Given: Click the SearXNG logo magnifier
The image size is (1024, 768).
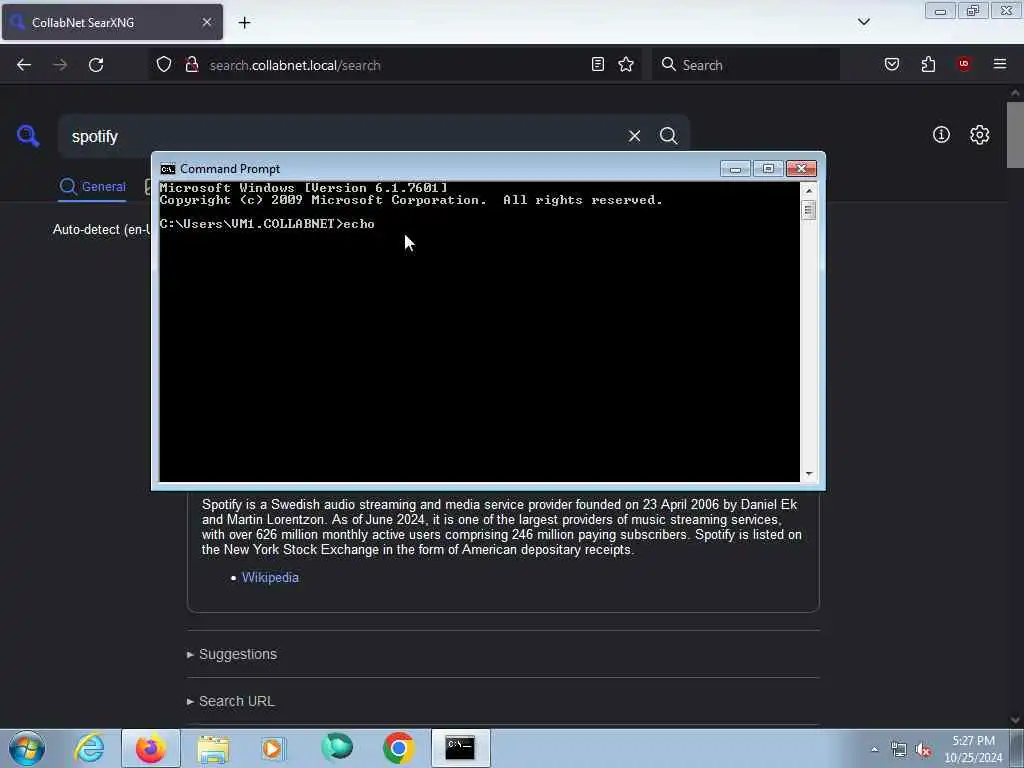Looking at the screenshot, I should [28, 136].
